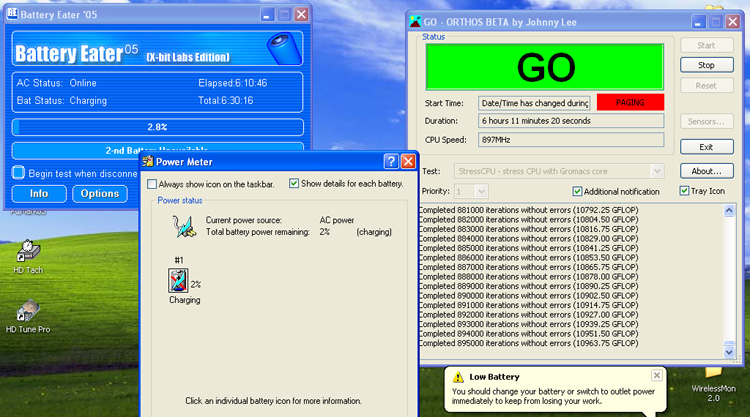750x417 pixels.
Task: Click the CPU Speed field showing 897MHz
Action: 571,140
